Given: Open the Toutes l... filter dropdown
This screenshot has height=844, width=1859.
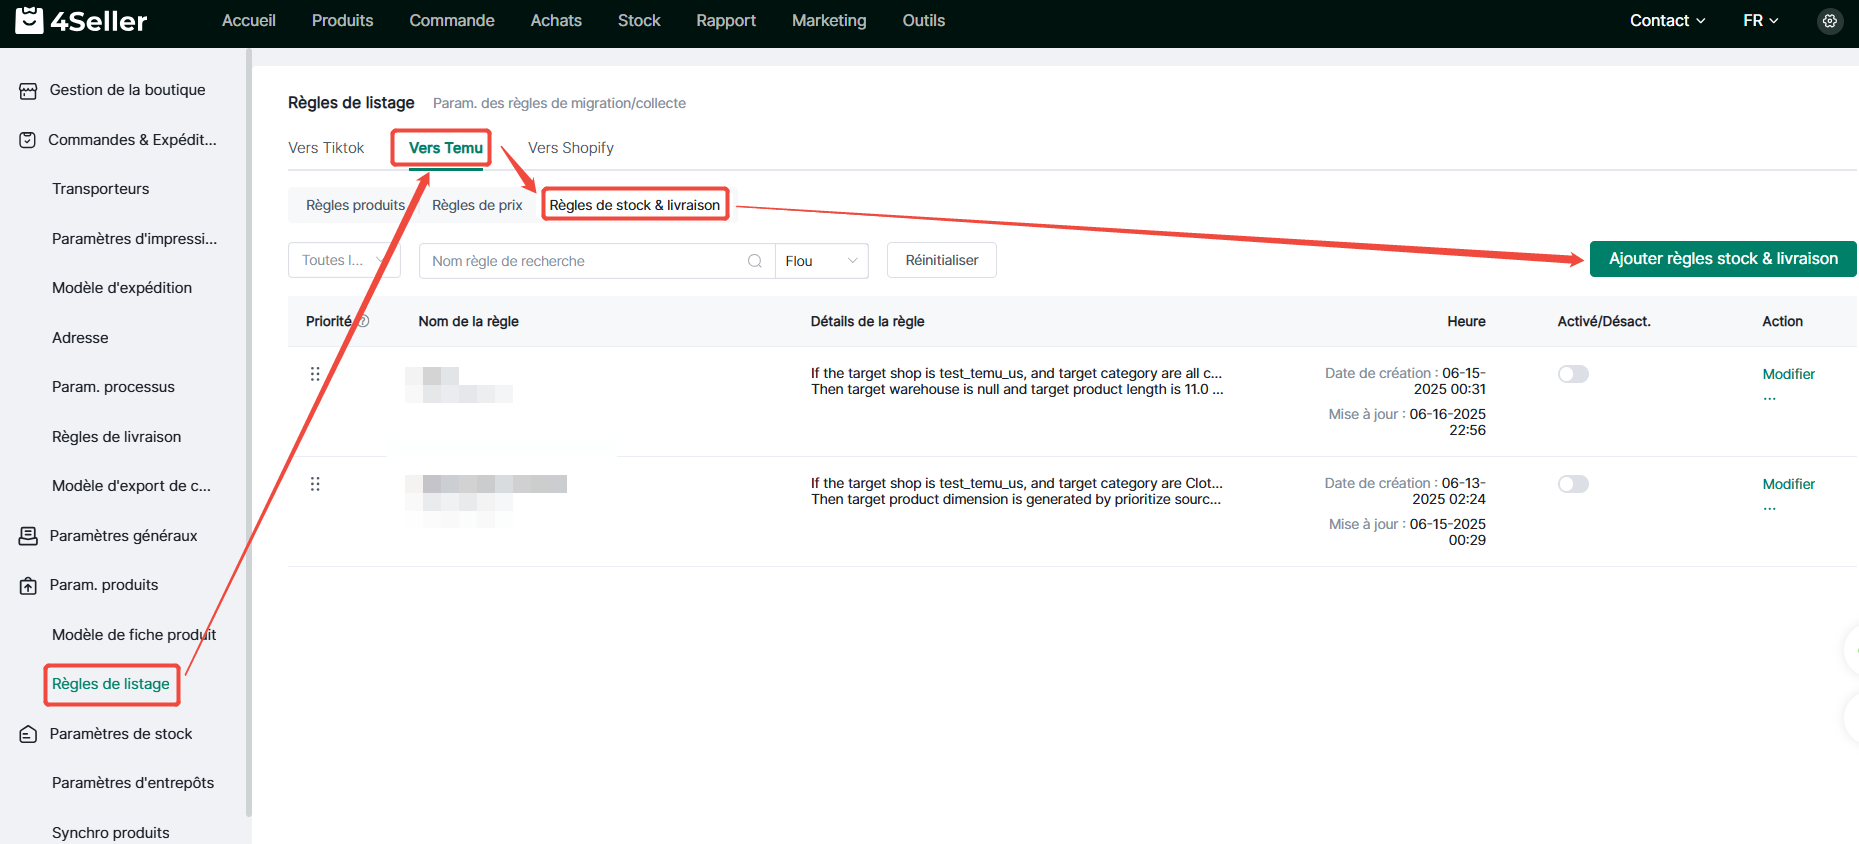Looking at the screenshot, I should click(x=344, y=261).
